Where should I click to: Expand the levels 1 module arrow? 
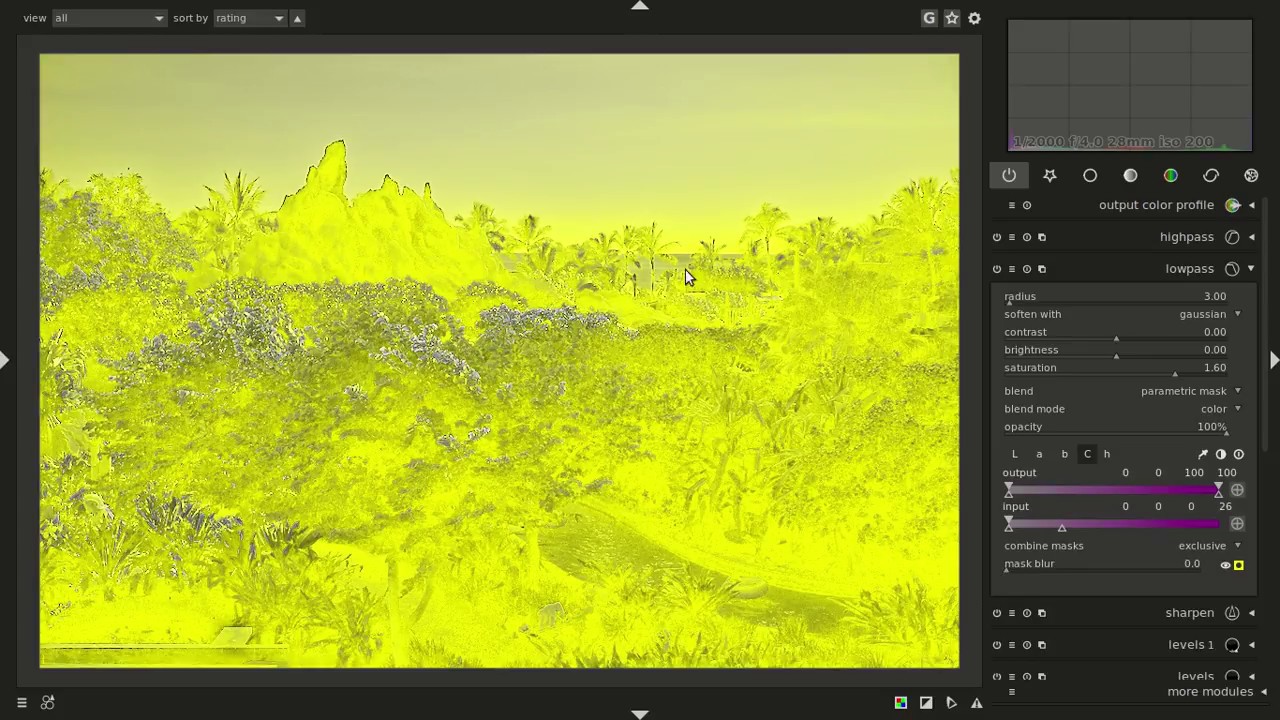pyautogui.click(x=1251, y=645)
